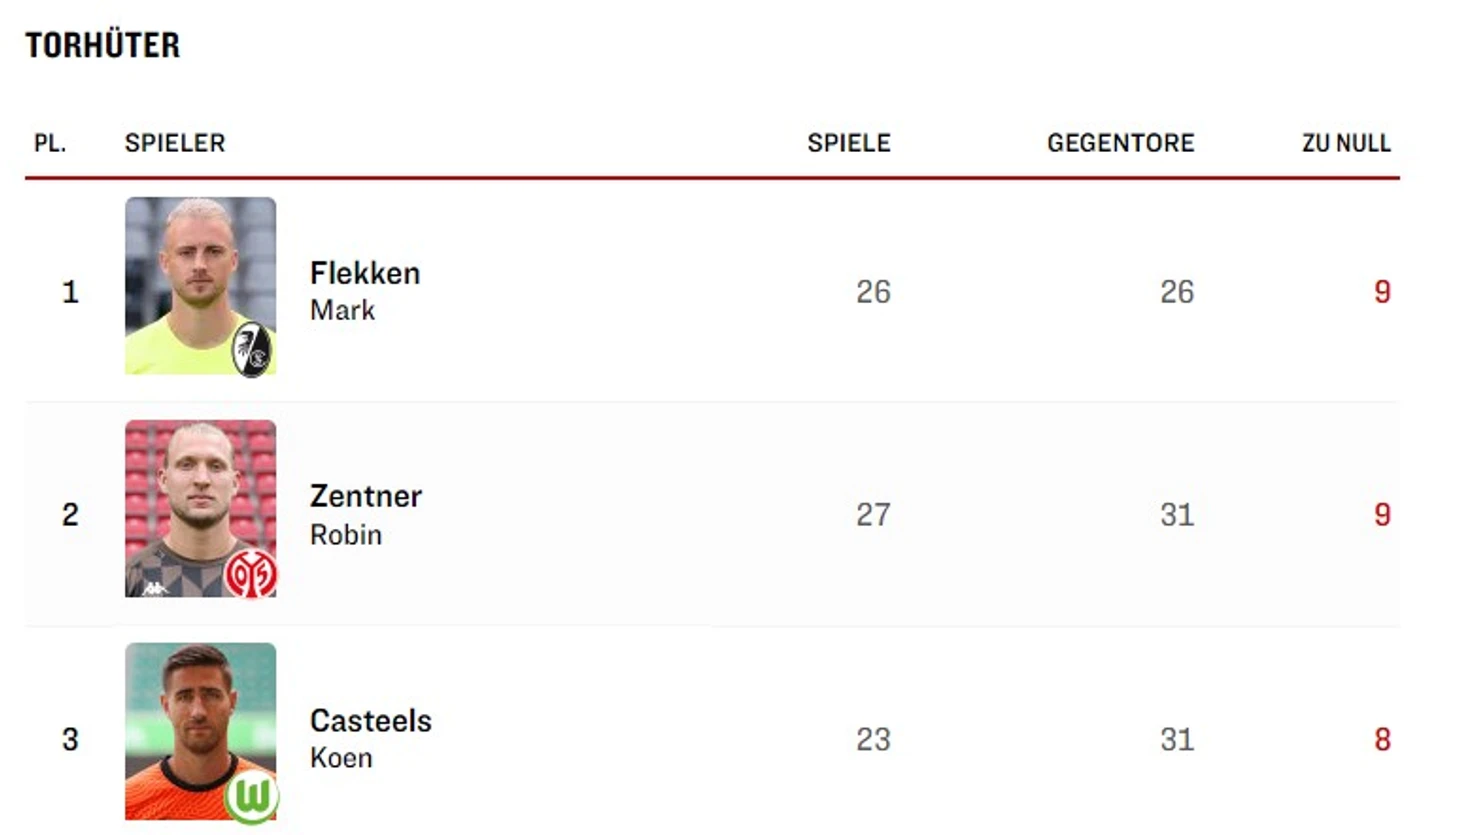
Task: Click rank number 3 in table
Action: pos(70,739)
